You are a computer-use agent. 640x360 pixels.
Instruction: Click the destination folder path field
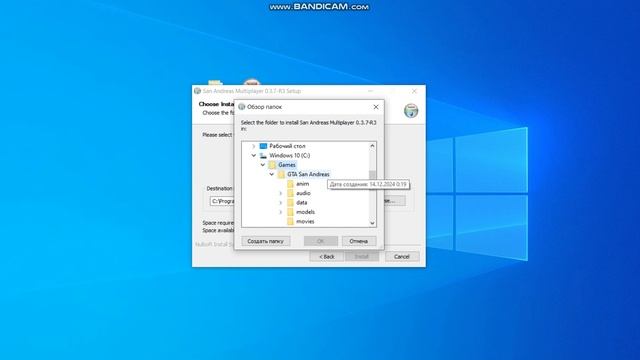[223, 201]
